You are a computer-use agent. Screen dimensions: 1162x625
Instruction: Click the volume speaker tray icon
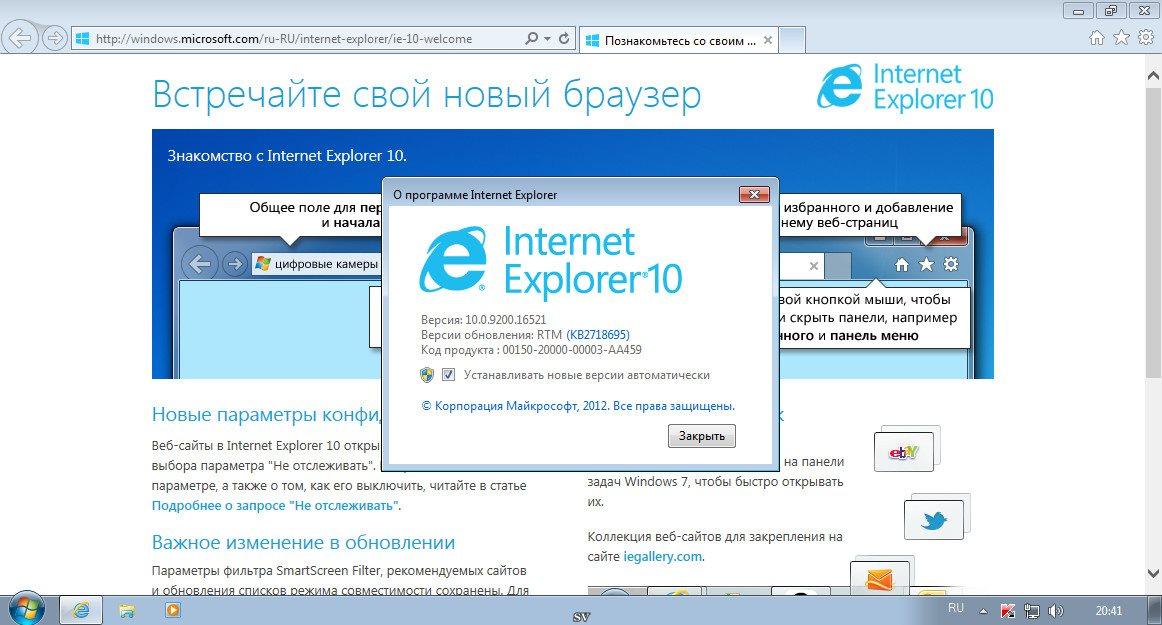pyautogui.click(x=1057, y=609)
